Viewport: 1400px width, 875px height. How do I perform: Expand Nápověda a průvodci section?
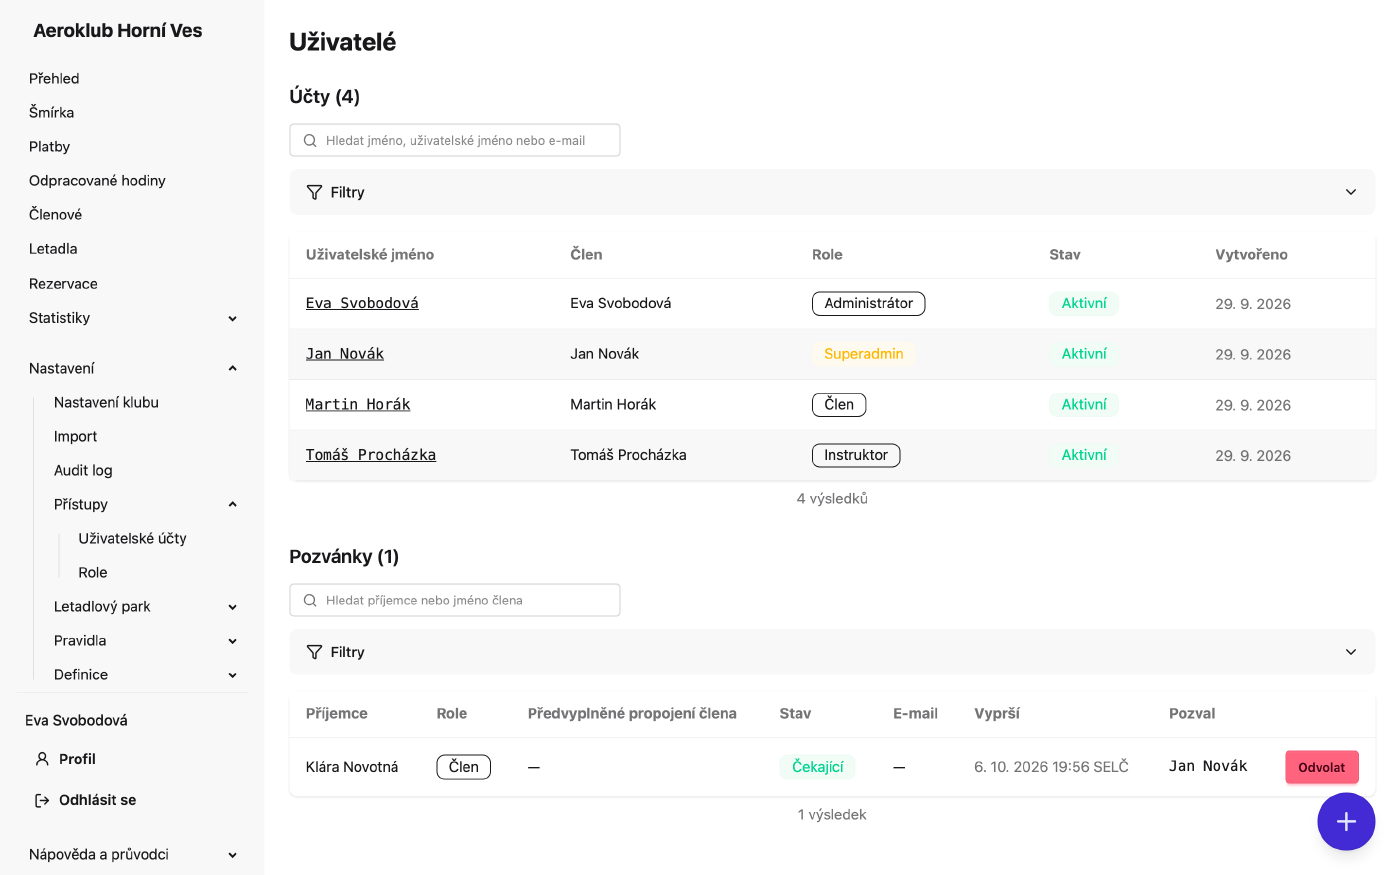[x=232, y=855]
